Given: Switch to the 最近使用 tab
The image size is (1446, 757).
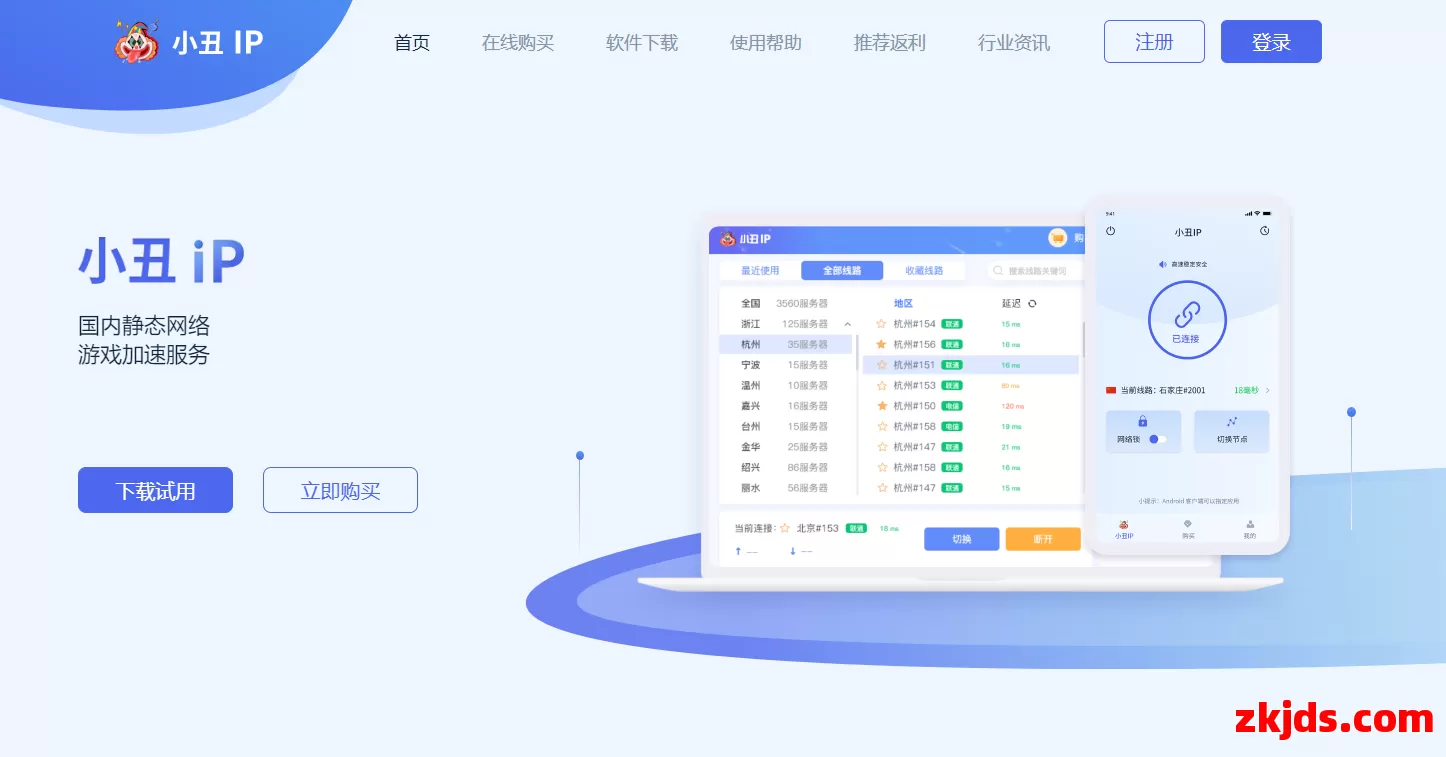Looking at the screenshot, I should pos(760,271).
